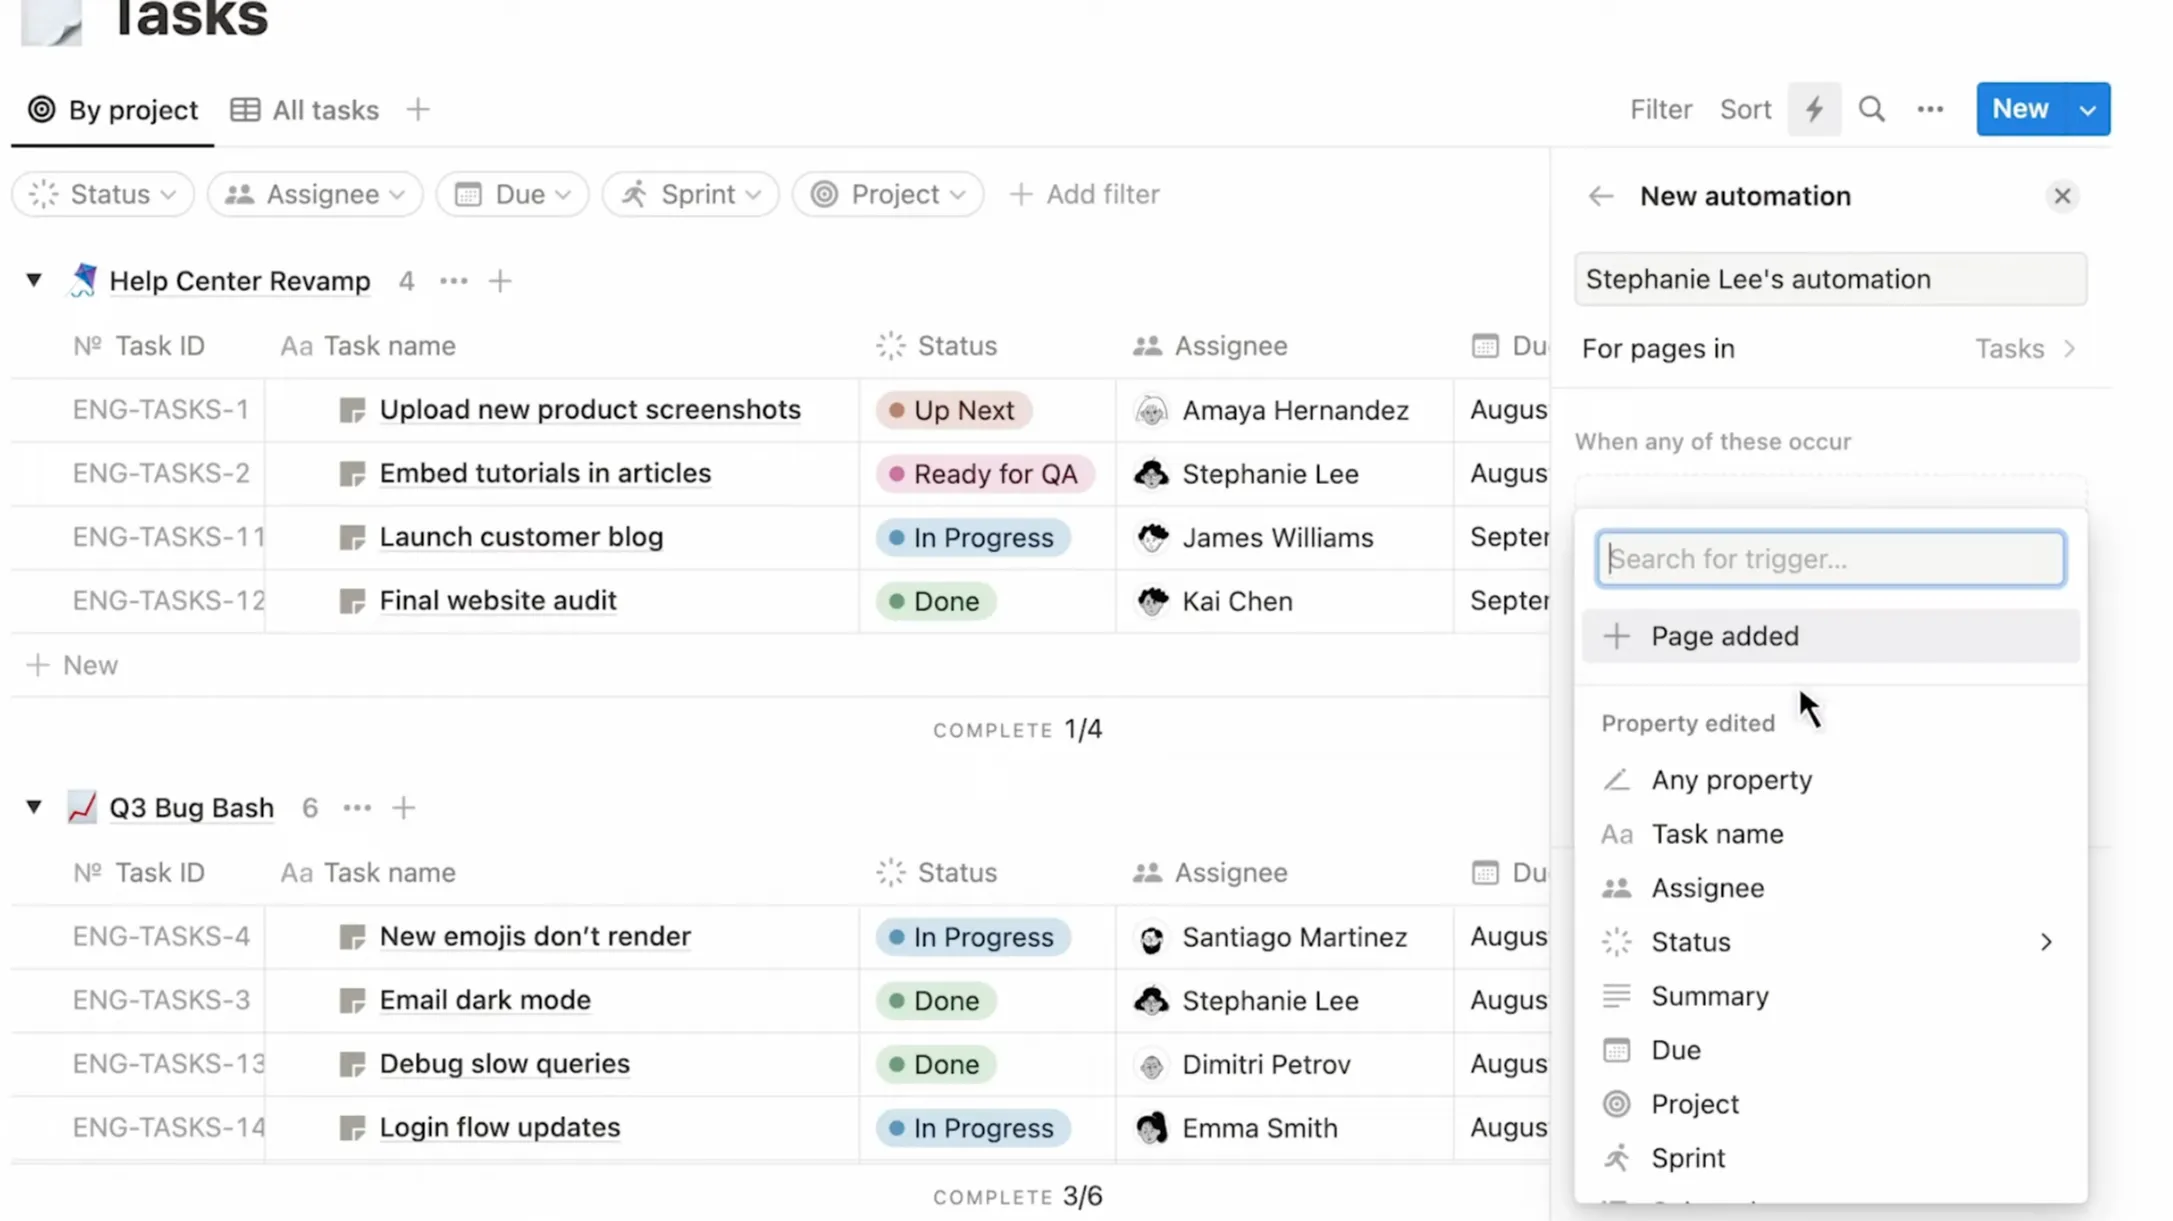Open page icon for Launch customer blog
Image resolution: width=2173 pixels, height=1221 pixels.
point(352,537)
